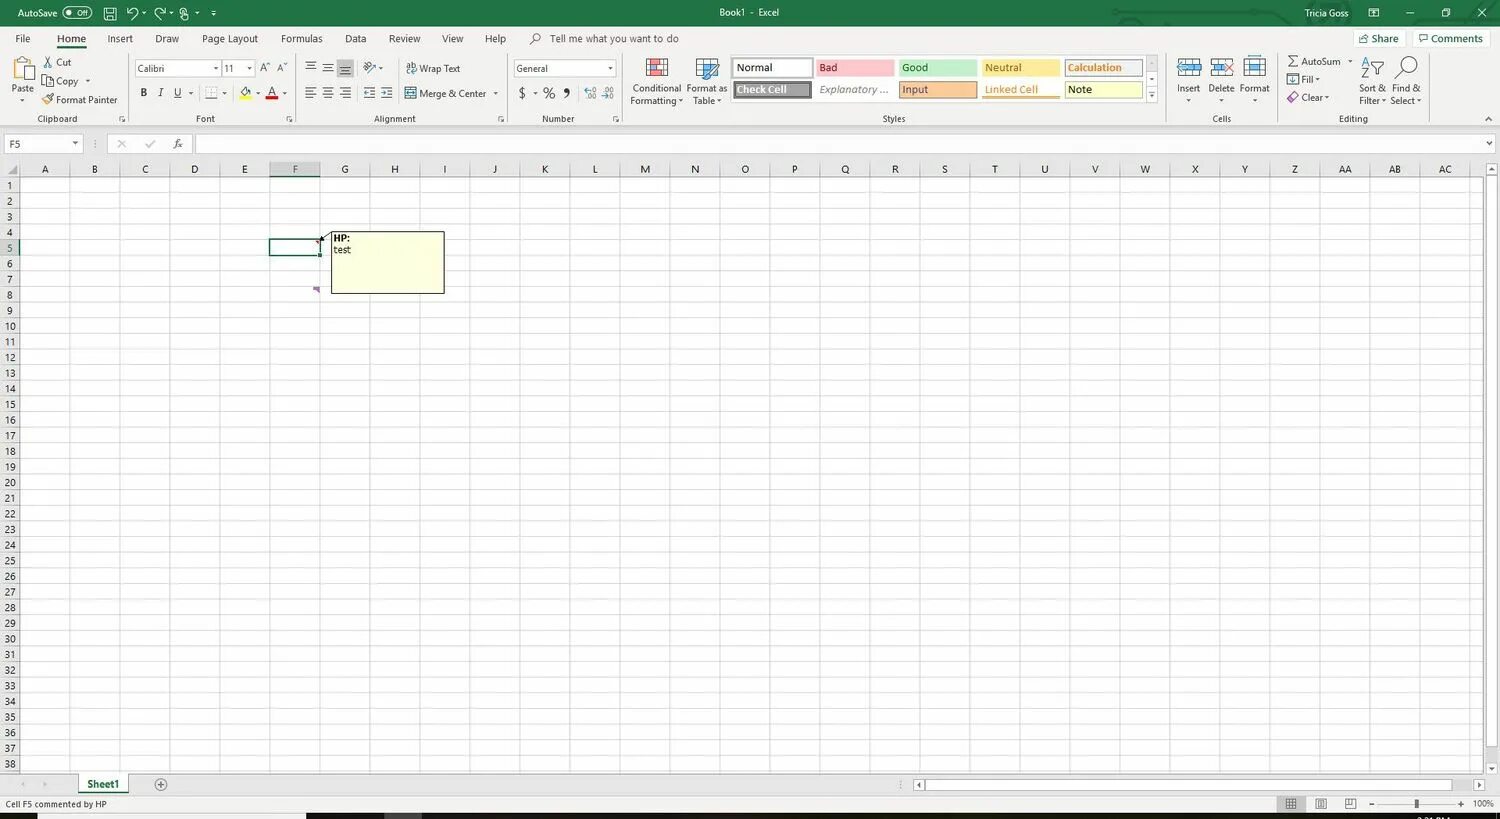Open the Font Color swatch menu
This screenshot has height=819, width=1500.
tap(284, 93)
